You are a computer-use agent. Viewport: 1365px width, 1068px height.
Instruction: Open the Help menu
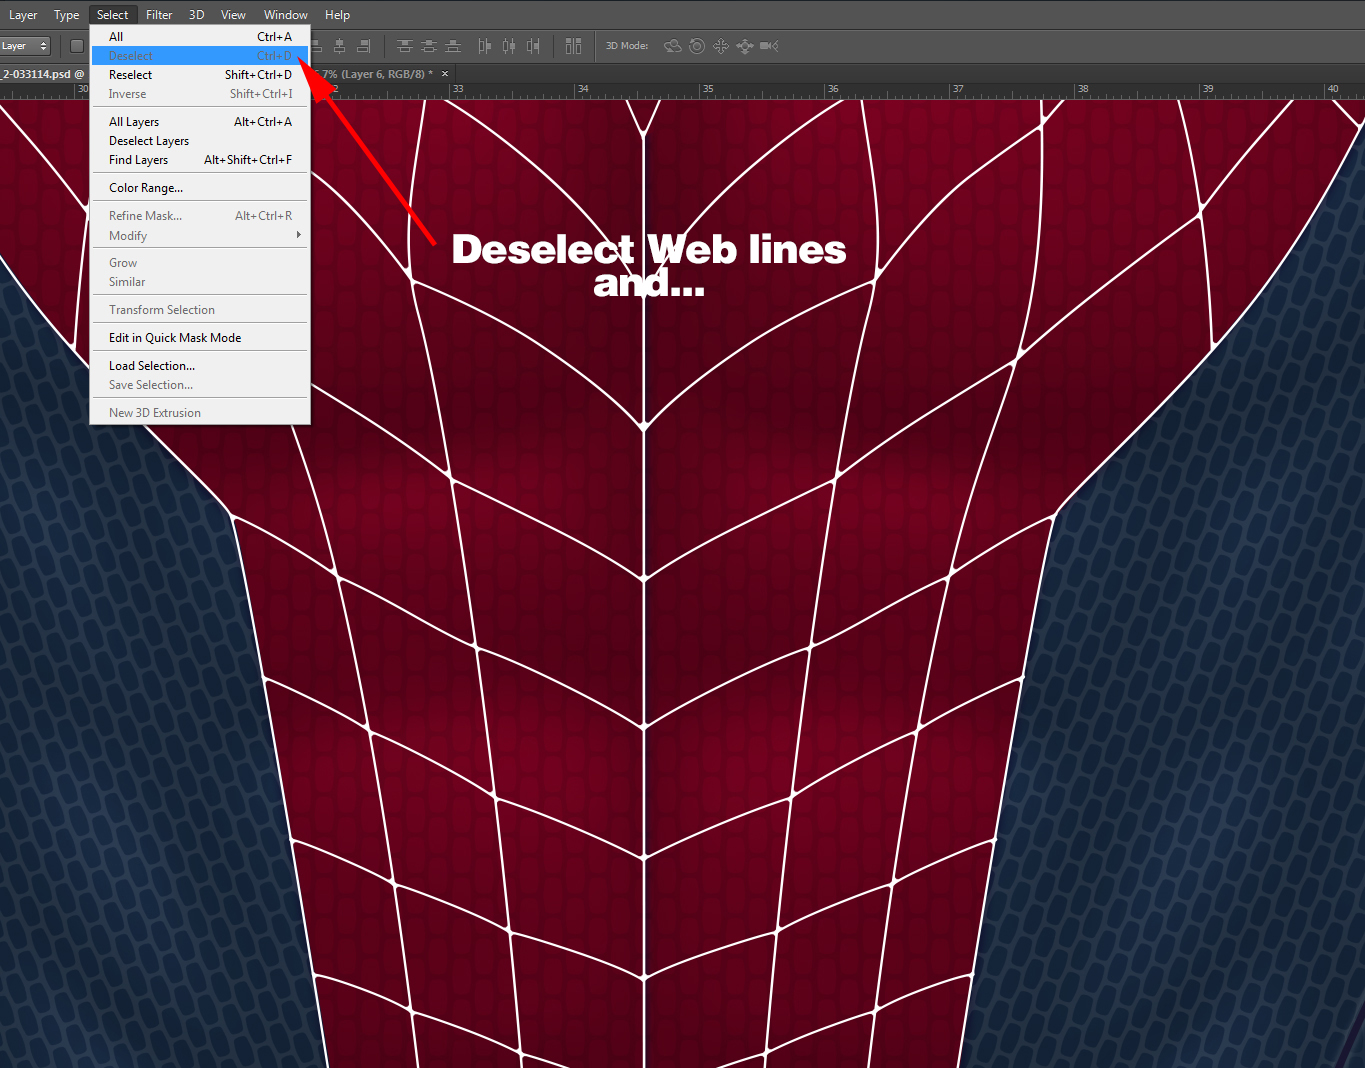(338, 15)
